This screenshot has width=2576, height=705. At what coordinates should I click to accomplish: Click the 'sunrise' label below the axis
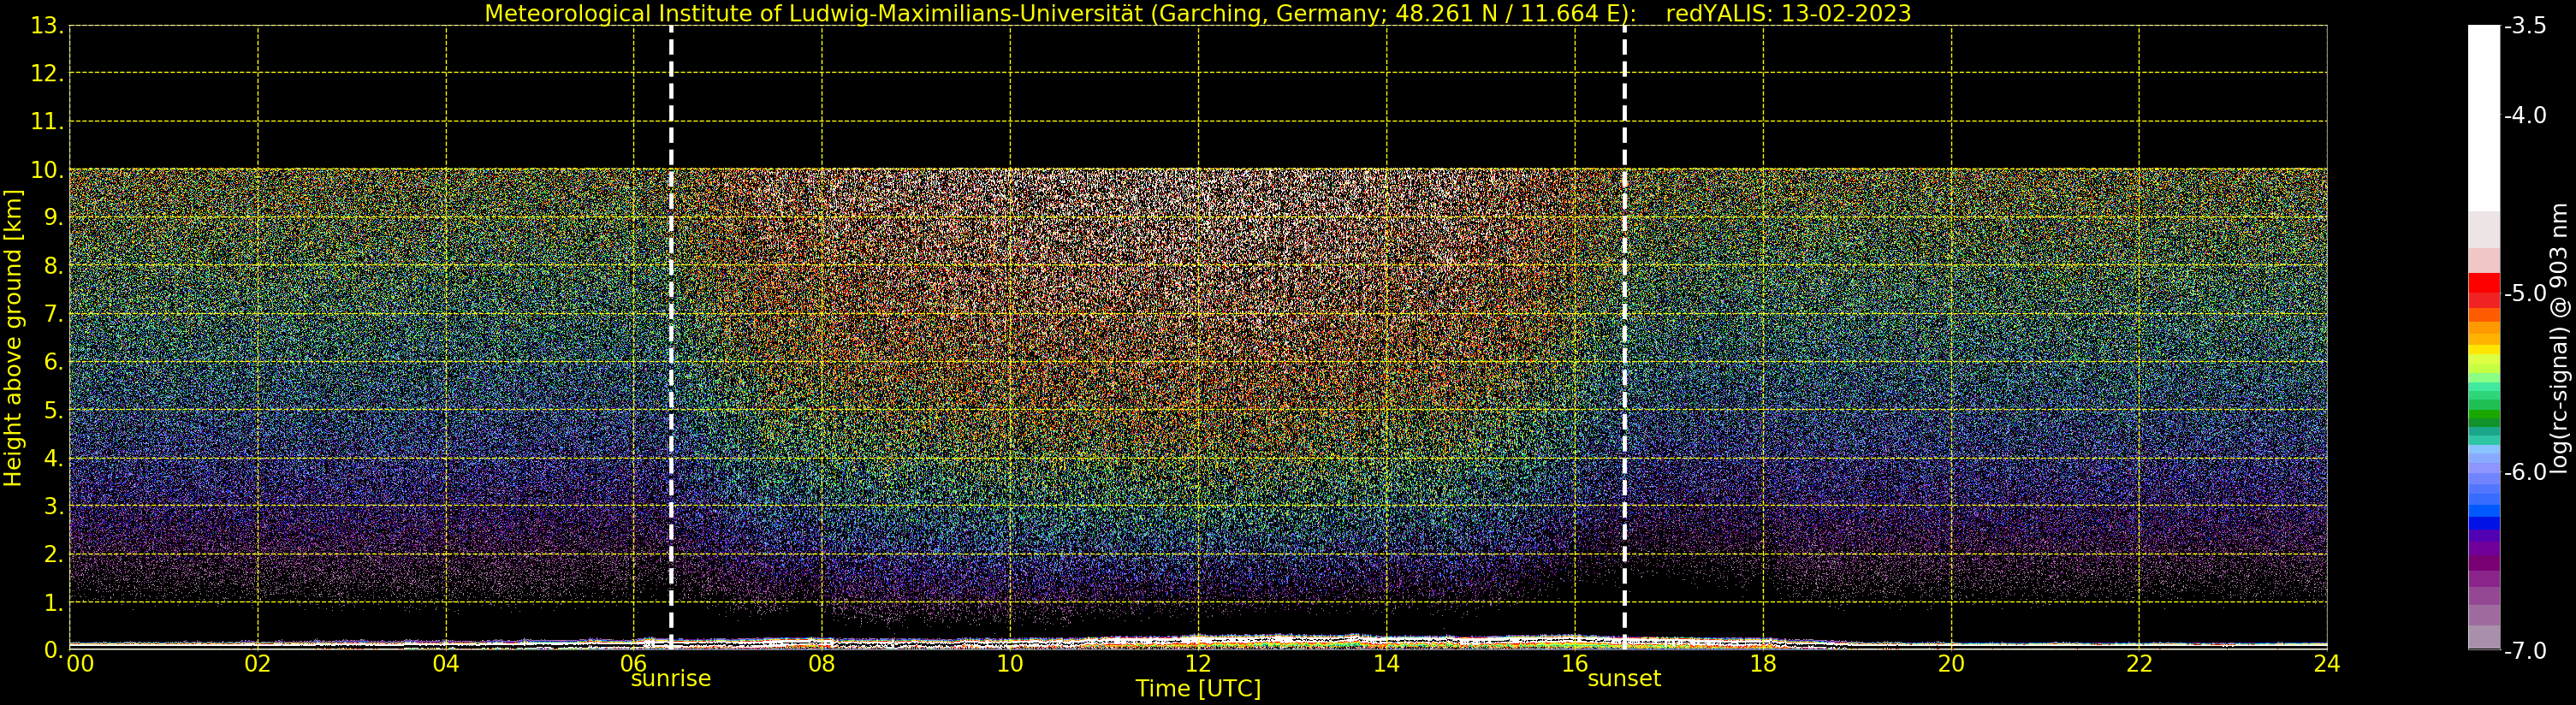(x=670, y=679)
